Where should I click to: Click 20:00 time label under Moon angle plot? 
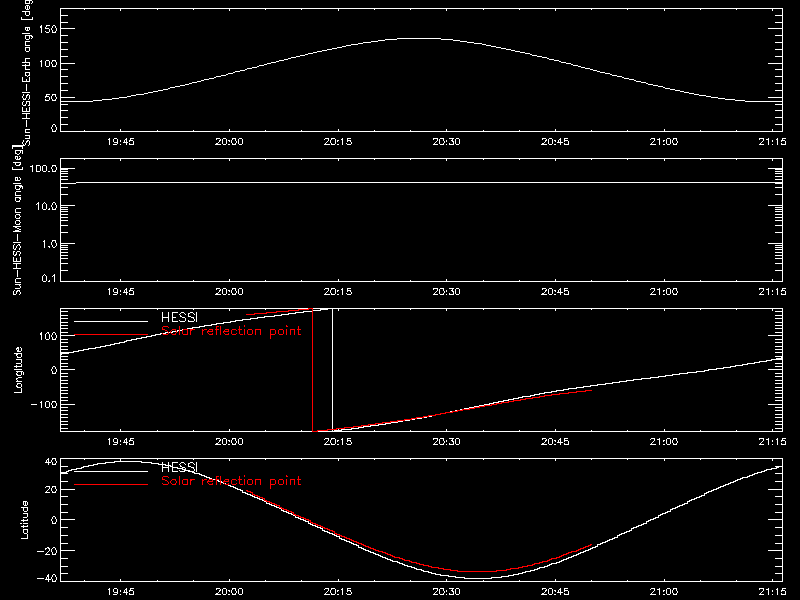229,292
